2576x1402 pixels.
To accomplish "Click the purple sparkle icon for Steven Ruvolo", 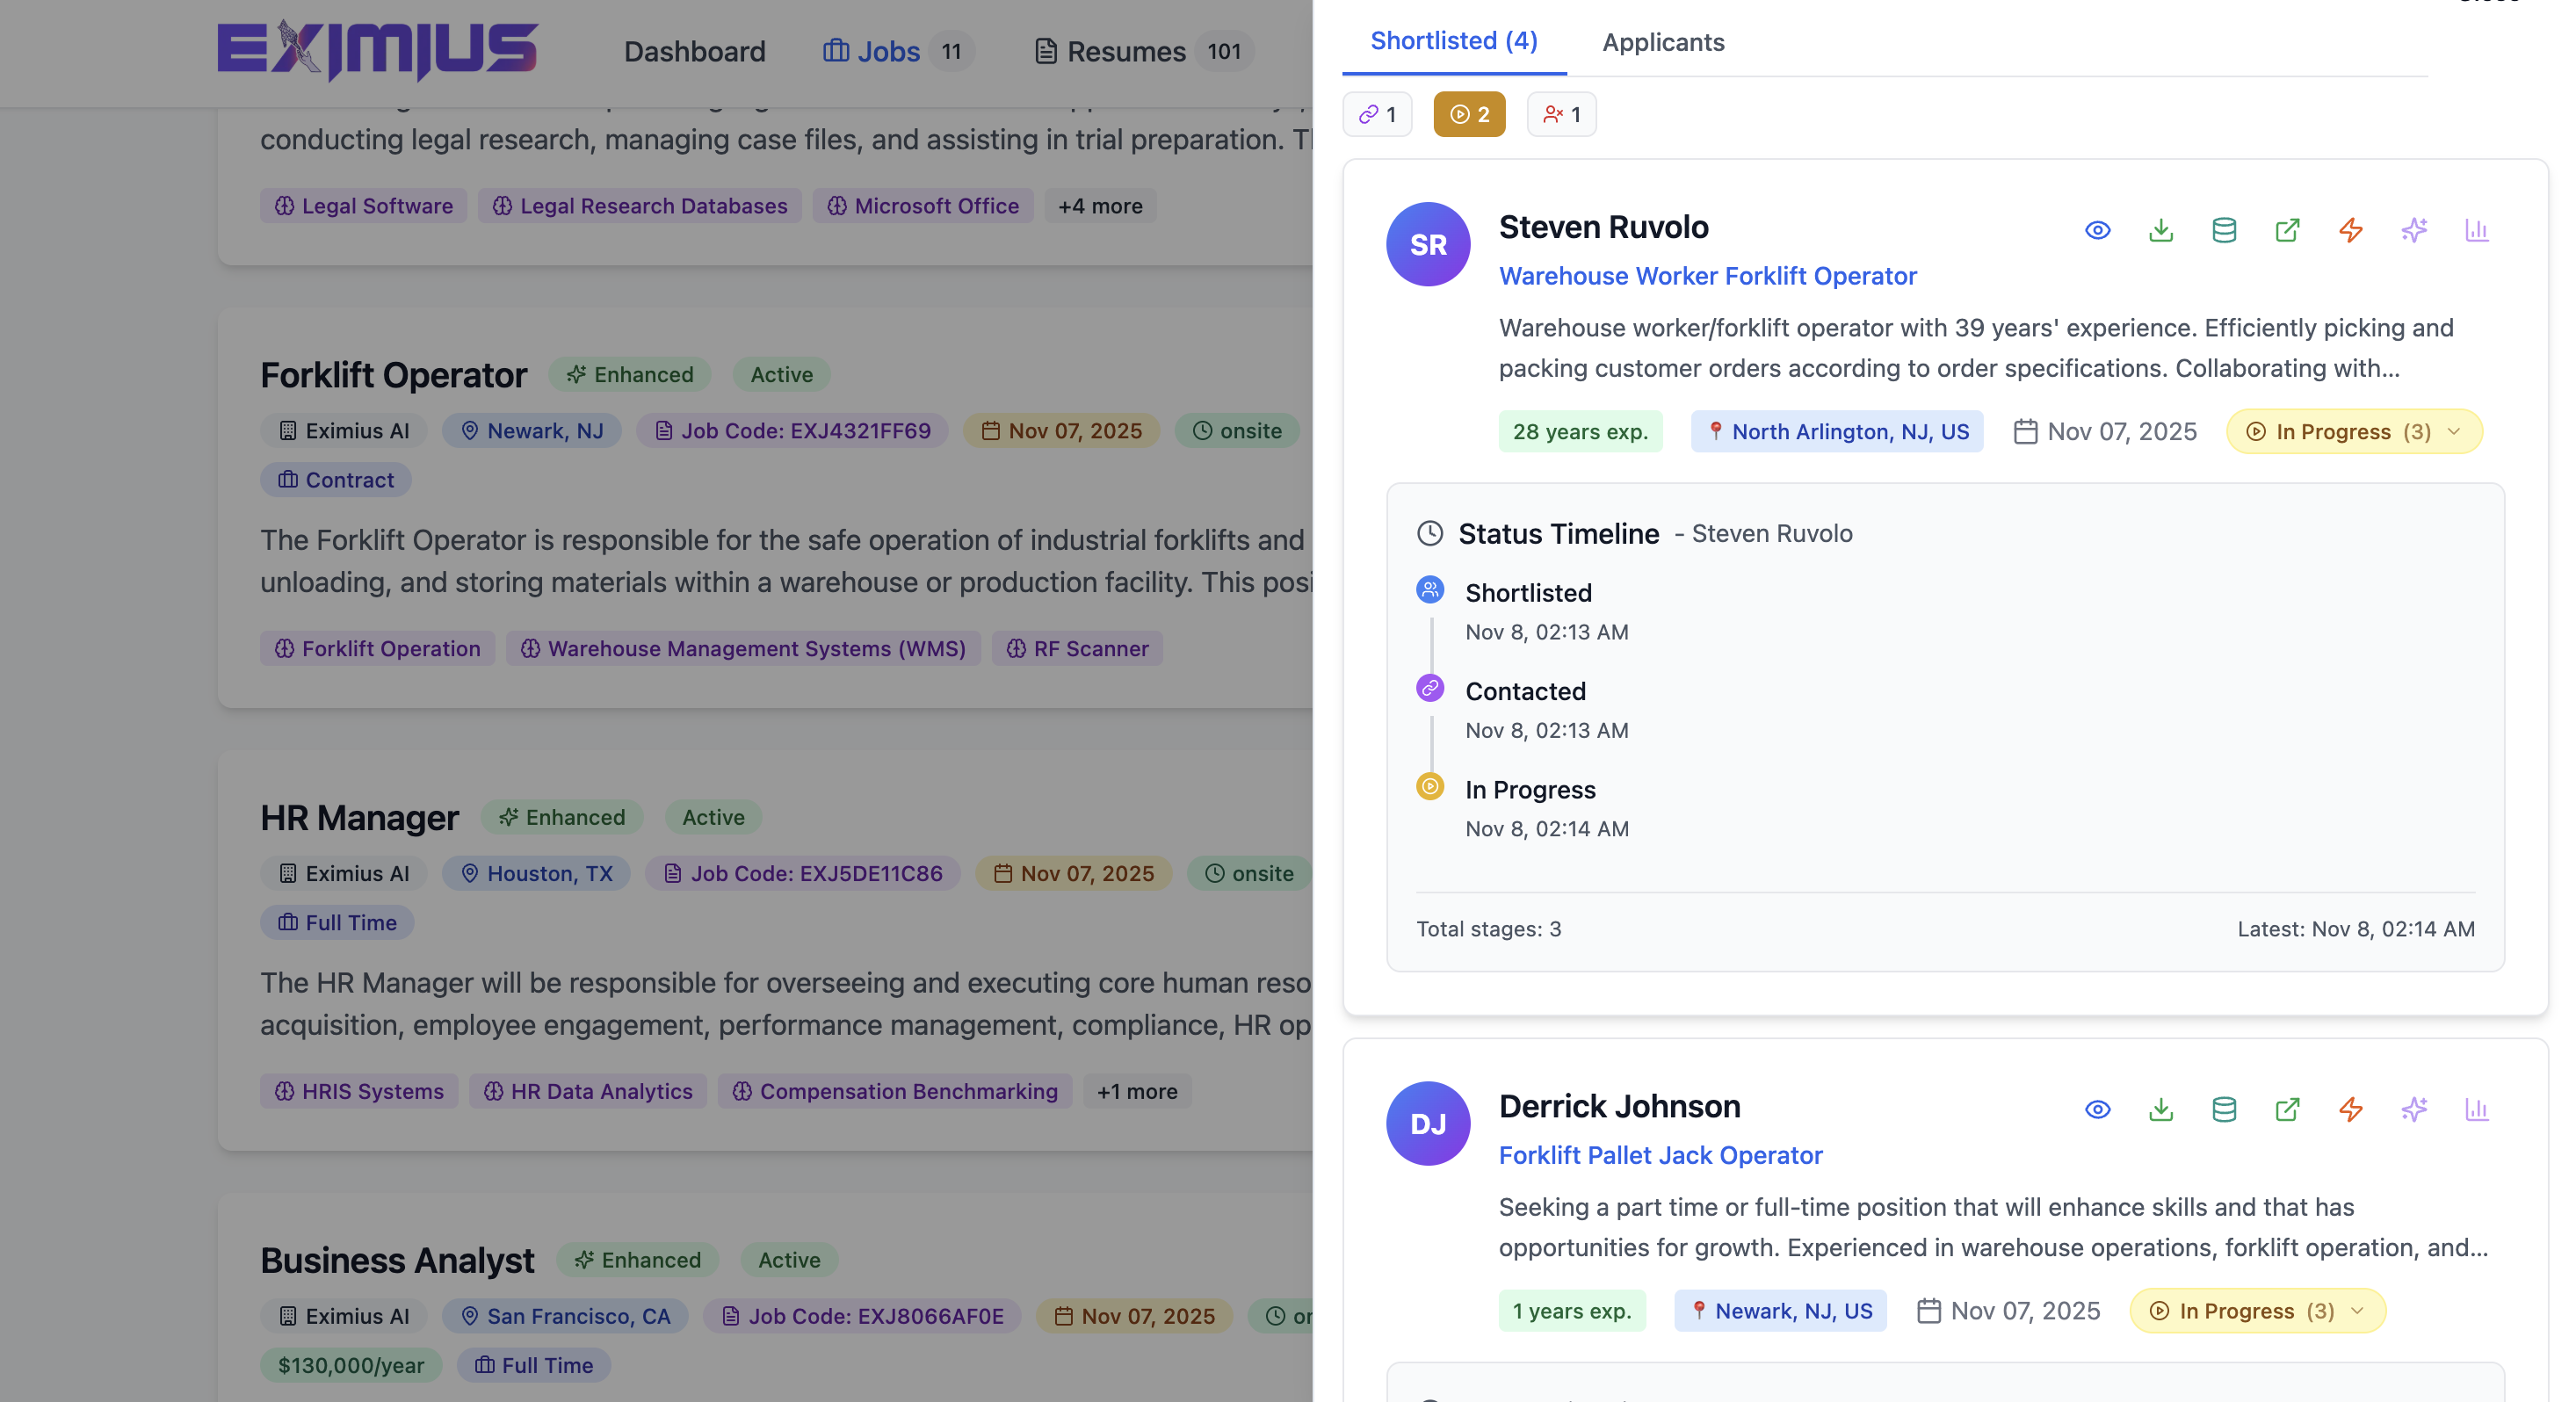I will coord(2413,231).
